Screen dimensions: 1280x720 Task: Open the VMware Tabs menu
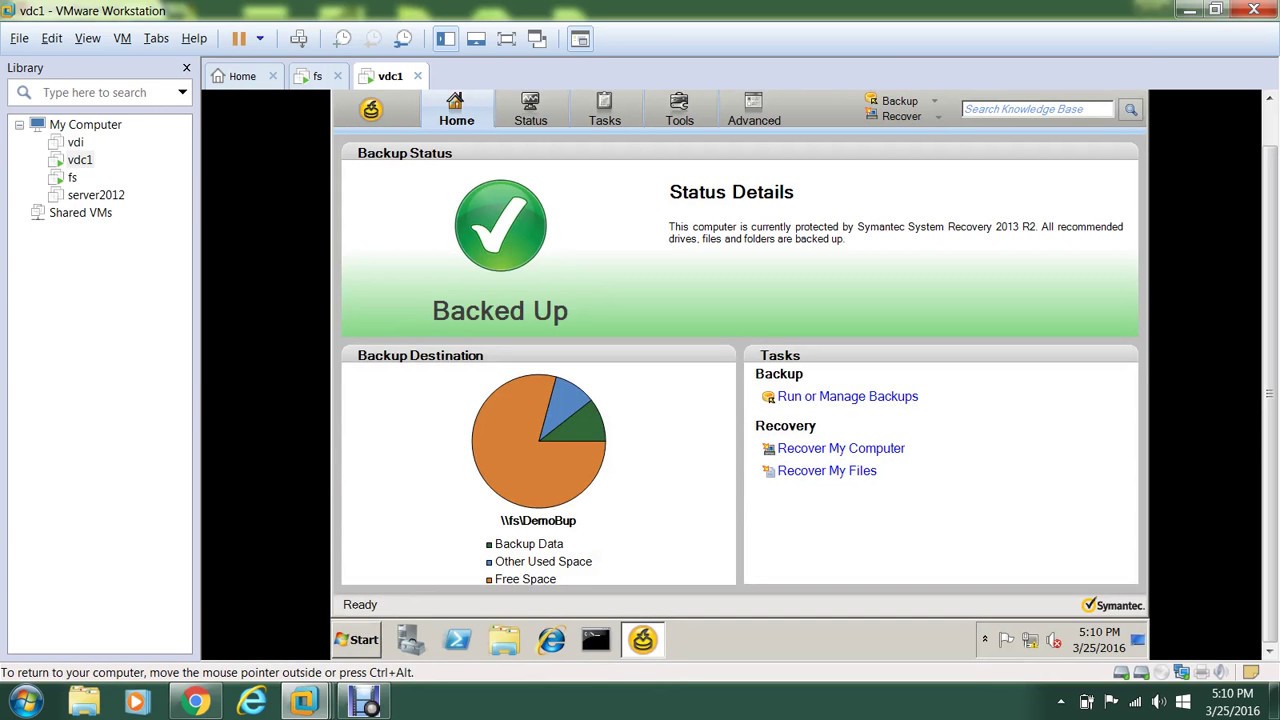(156, 38)
